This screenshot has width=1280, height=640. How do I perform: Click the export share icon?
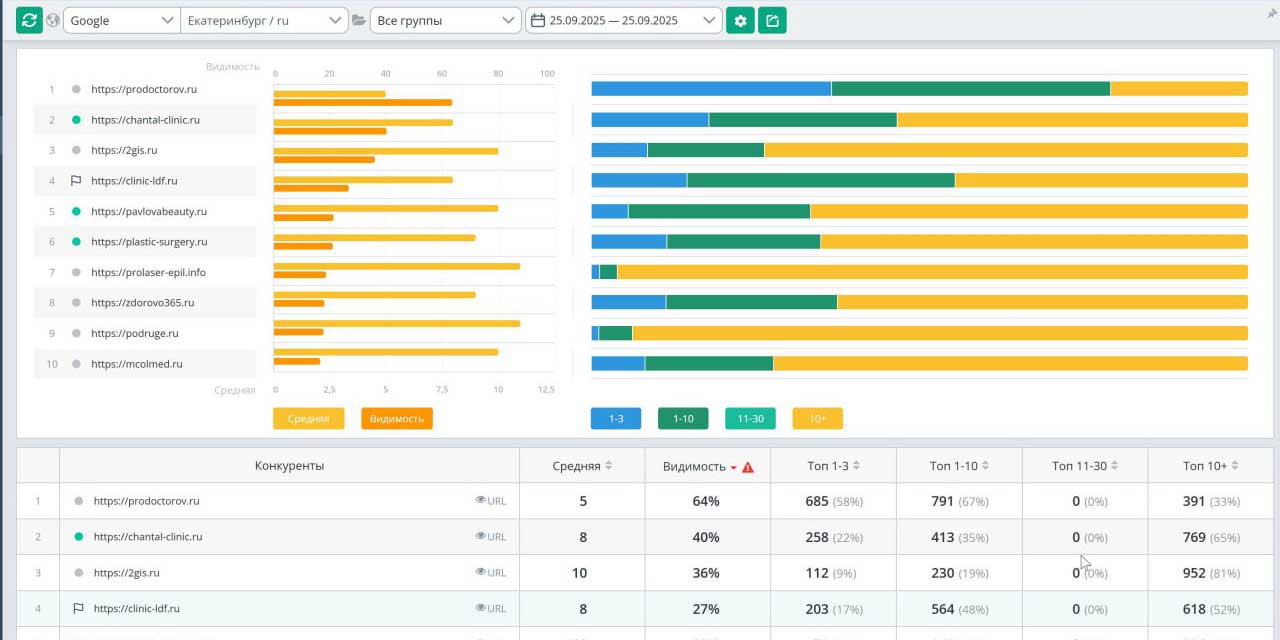pyautogui.click(x=772, y=20)
